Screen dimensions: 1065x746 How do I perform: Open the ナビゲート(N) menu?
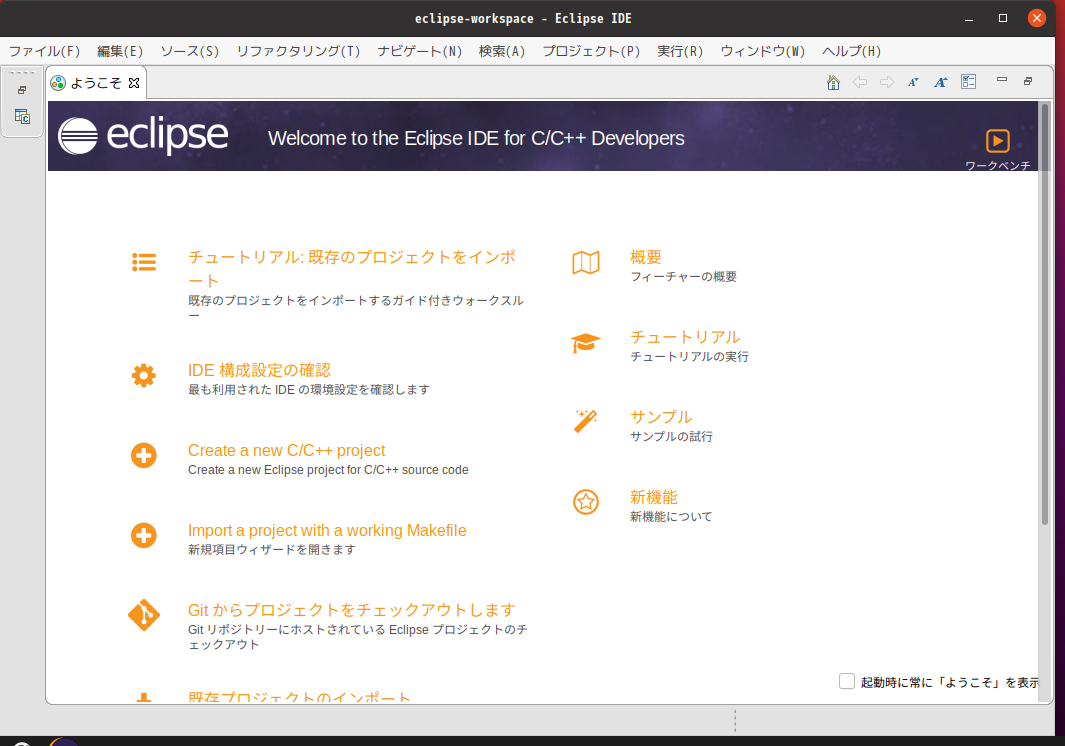click(x=420, y=52)
